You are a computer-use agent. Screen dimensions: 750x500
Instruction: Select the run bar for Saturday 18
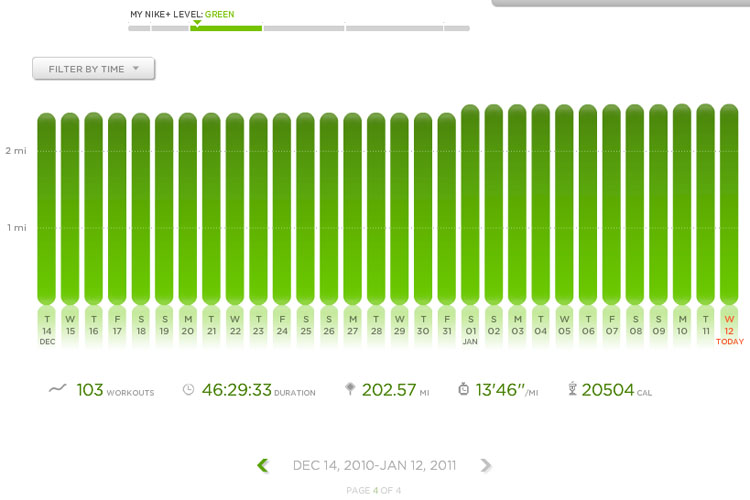point(141,209)
